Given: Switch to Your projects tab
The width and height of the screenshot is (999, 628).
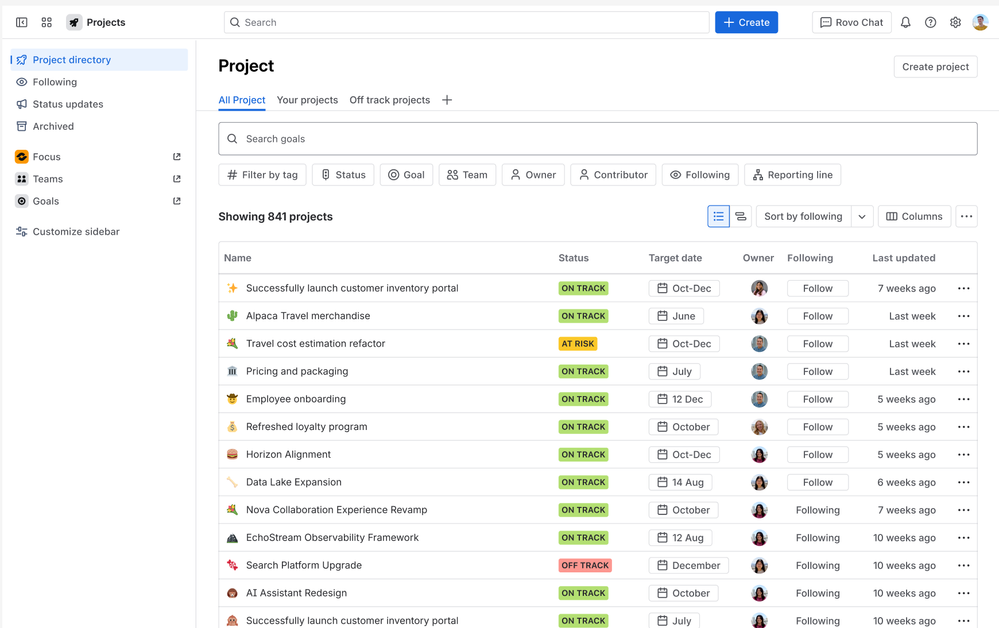Looking at the screenshot, I should point(307,100).
